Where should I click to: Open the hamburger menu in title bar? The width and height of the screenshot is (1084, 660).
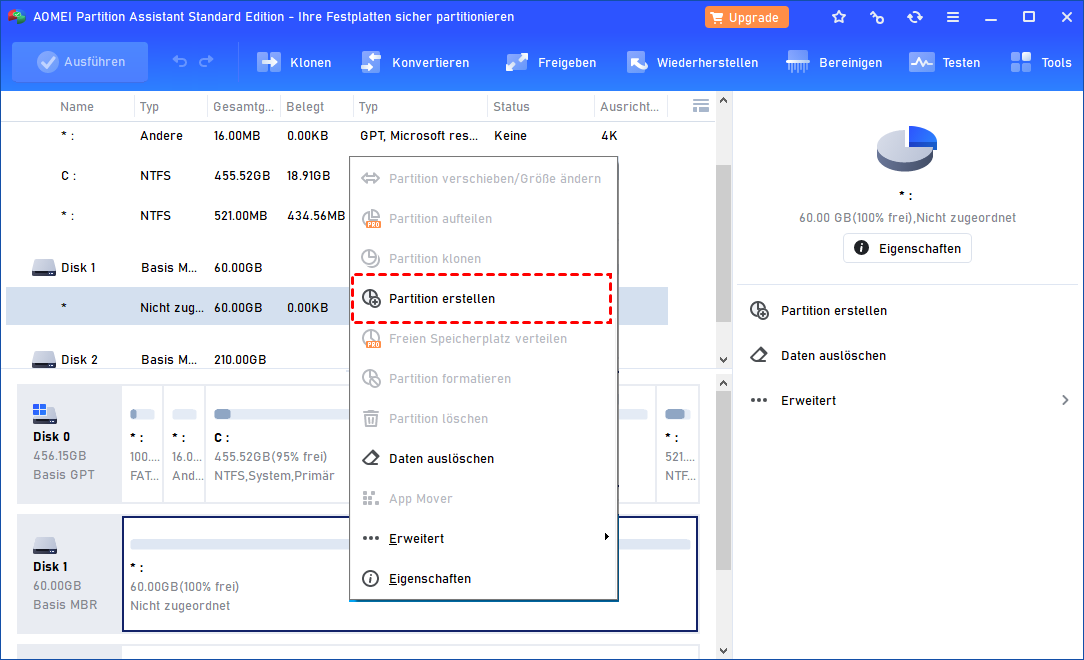pyautogui.click(x=953, y=17)
